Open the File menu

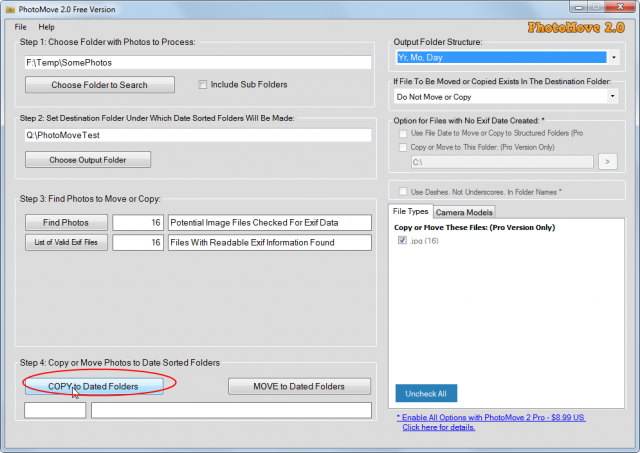(x=20, y=27)
